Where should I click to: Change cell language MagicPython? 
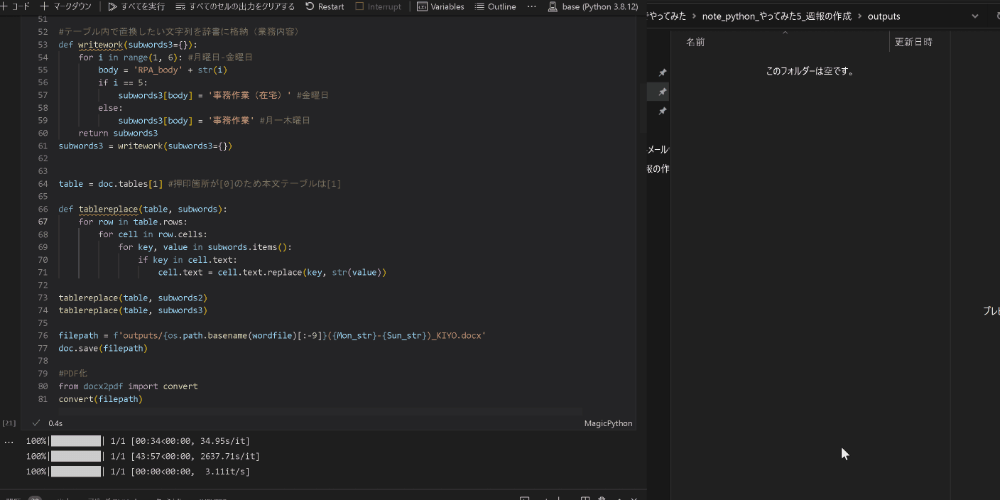tap(608, 423)
